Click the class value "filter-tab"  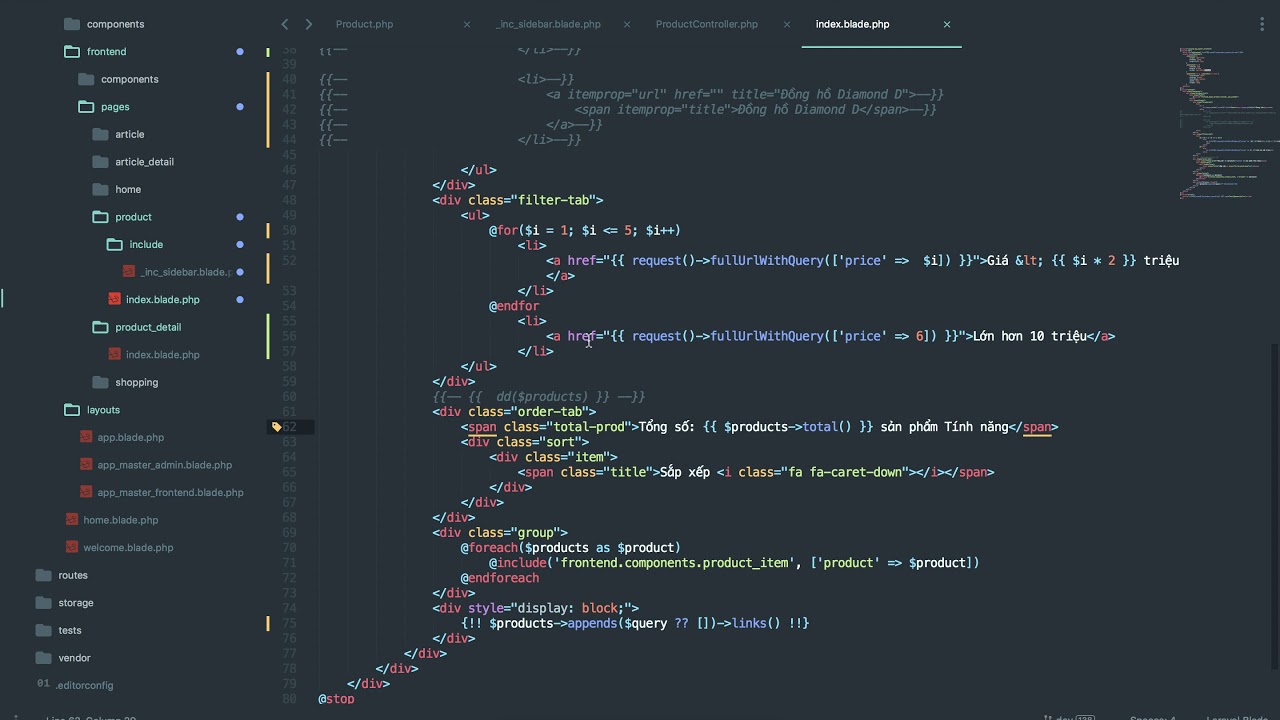pyautogui.click(x=556, y=200)
